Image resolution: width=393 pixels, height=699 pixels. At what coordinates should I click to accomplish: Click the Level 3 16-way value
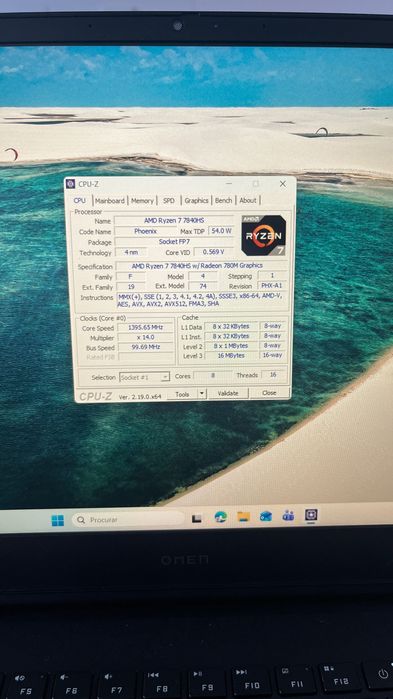(272, 355)
